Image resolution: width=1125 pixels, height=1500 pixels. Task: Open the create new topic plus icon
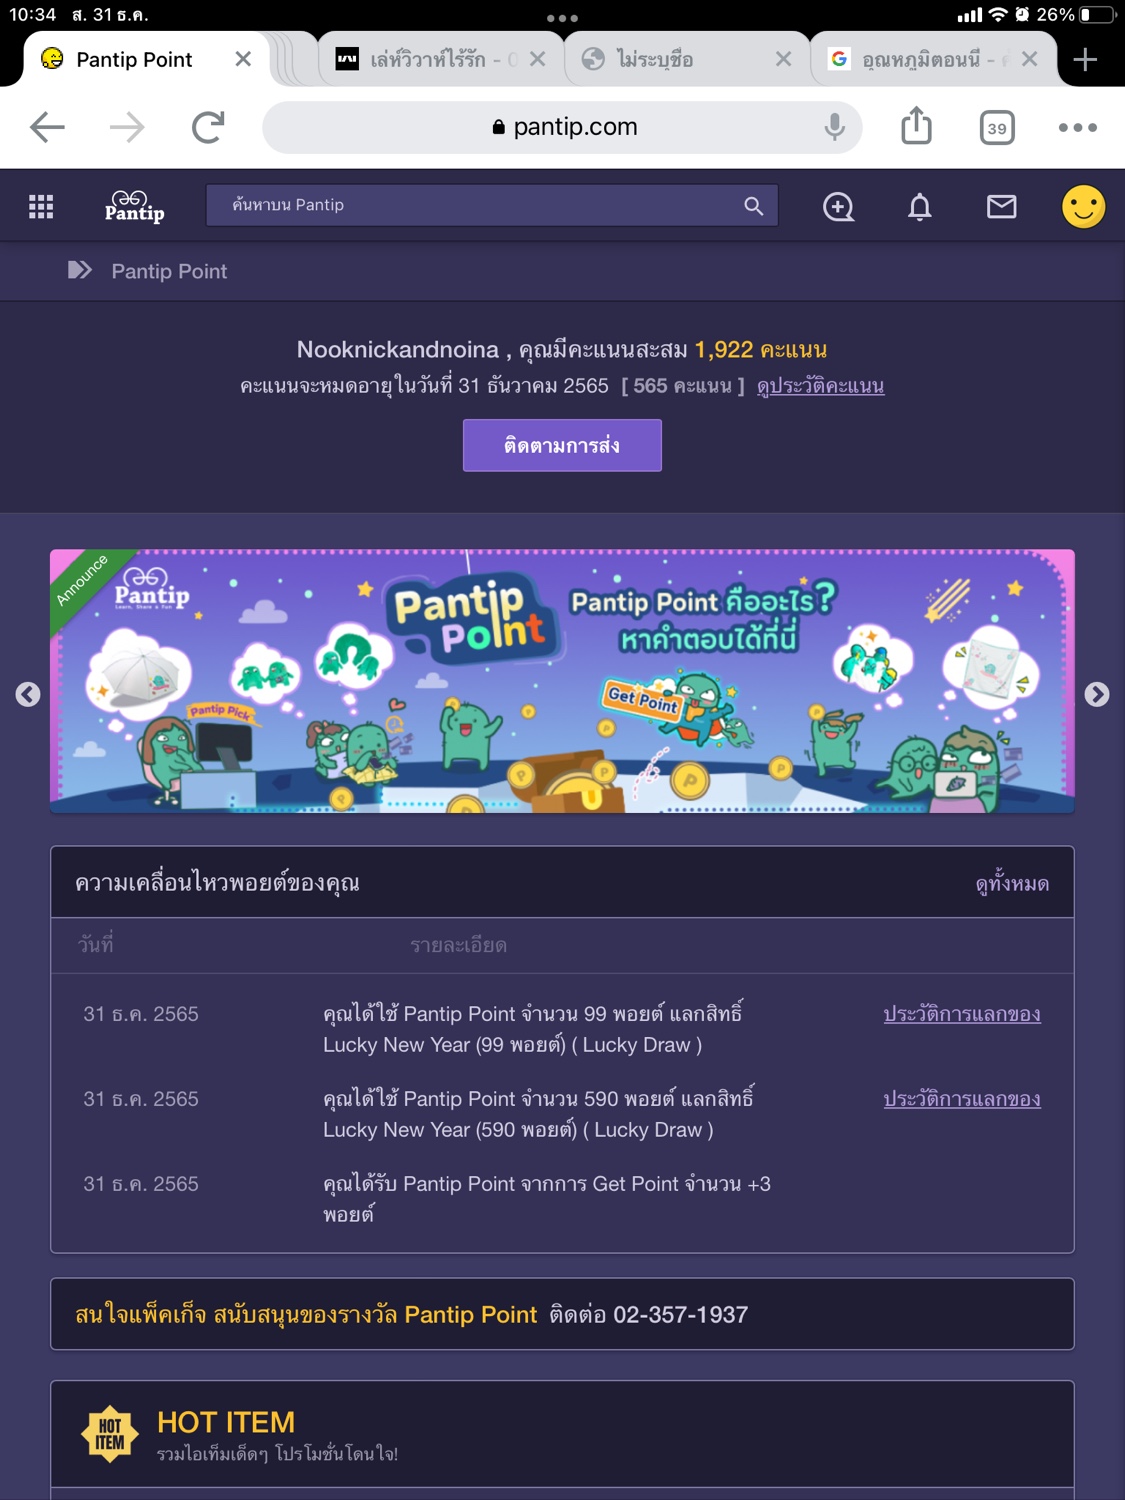(838, 207)
